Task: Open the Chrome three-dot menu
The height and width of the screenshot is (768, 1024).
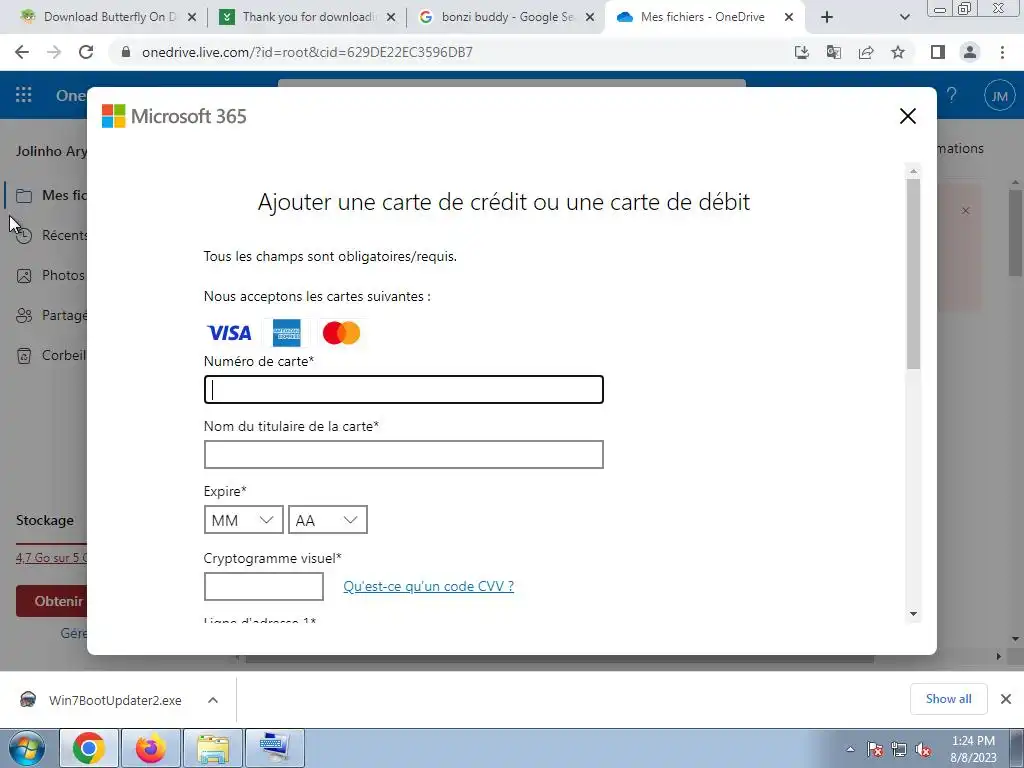Action: [1002, 52]
